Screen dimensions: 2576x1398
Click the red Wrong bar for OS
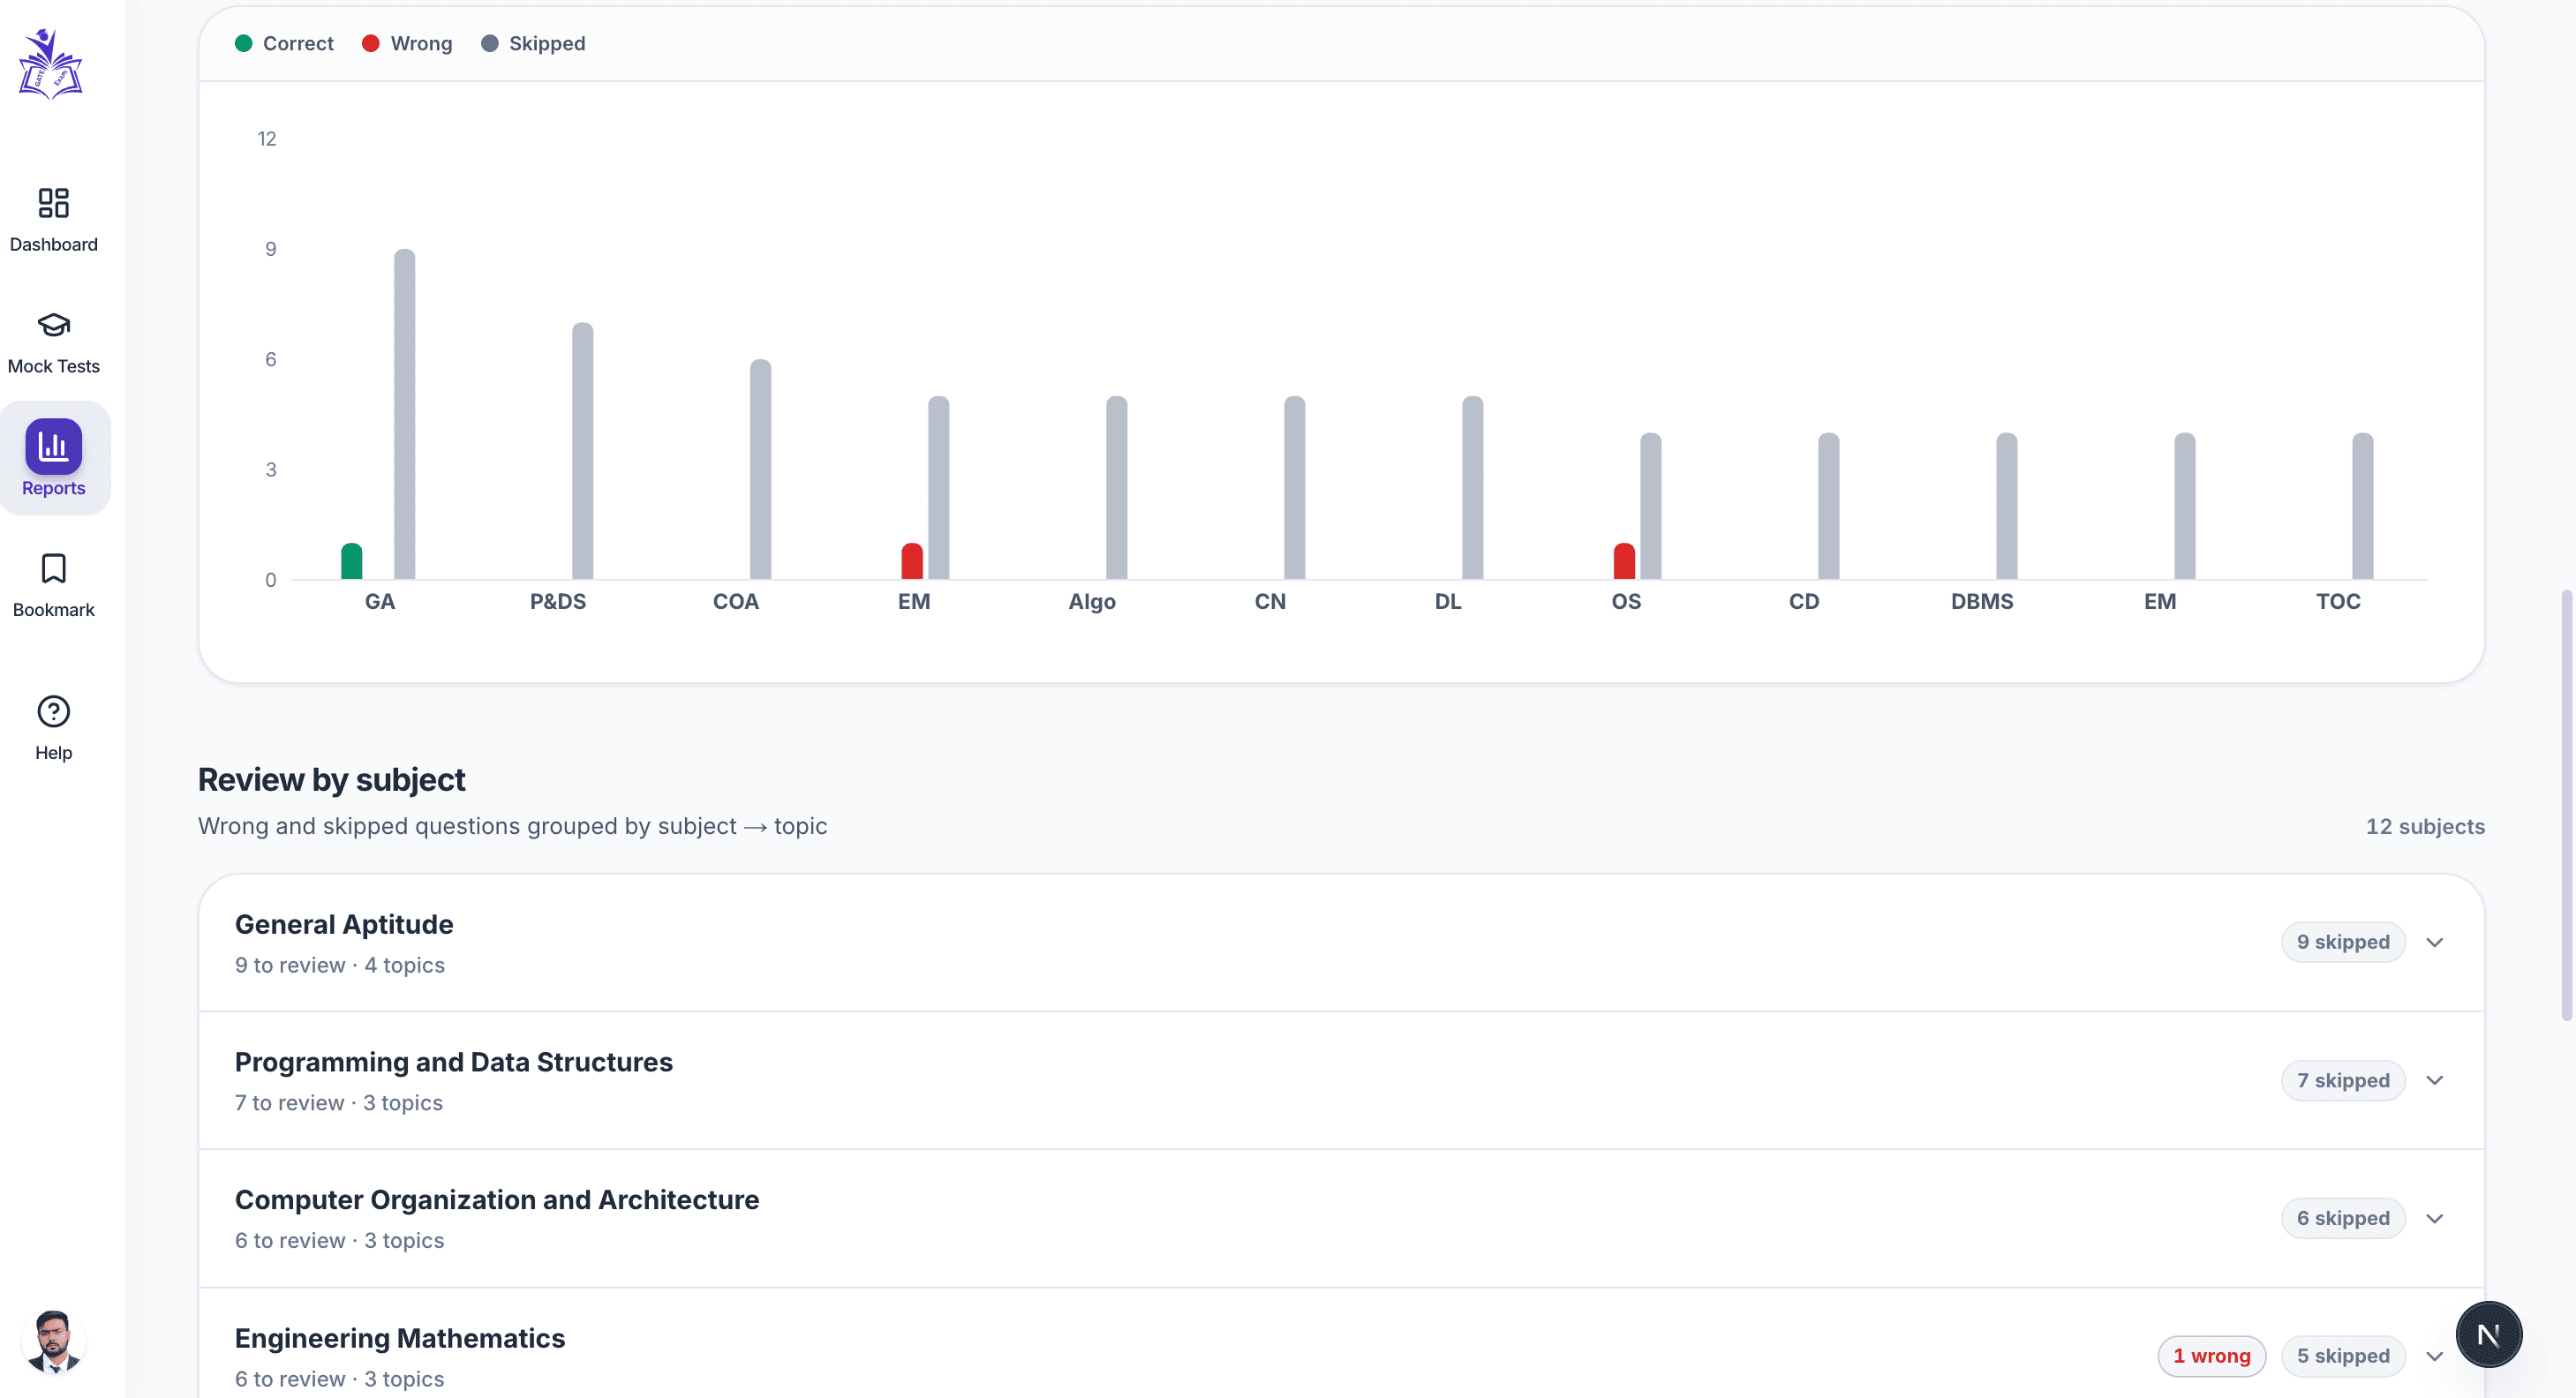1624,562
